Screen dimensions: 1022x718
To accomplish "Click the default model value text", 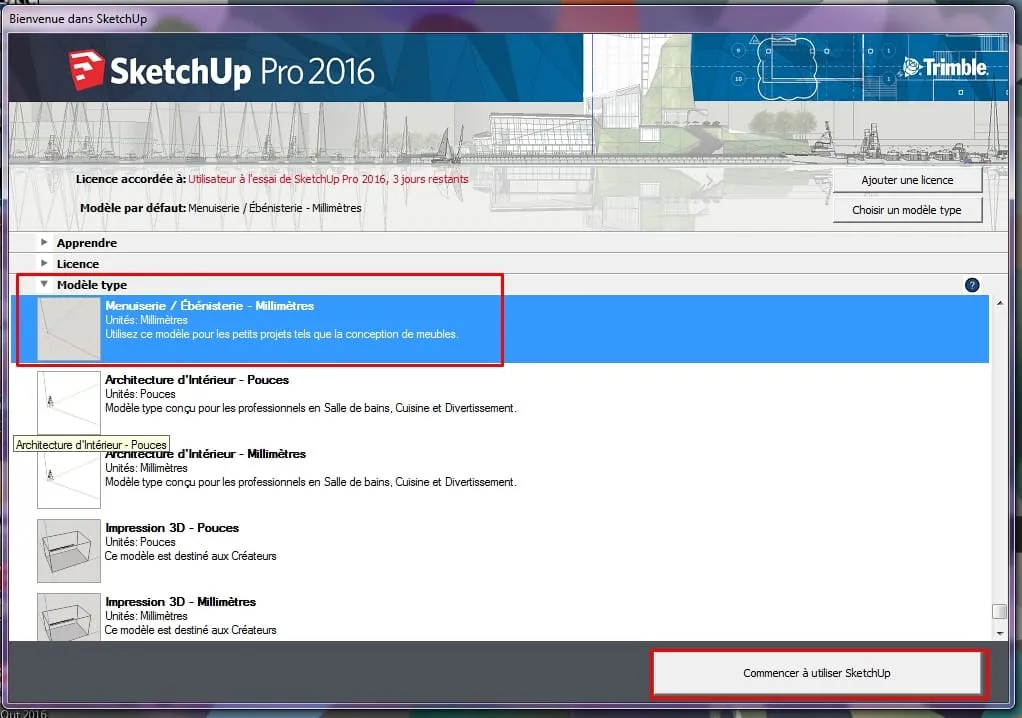I will 275,208.
